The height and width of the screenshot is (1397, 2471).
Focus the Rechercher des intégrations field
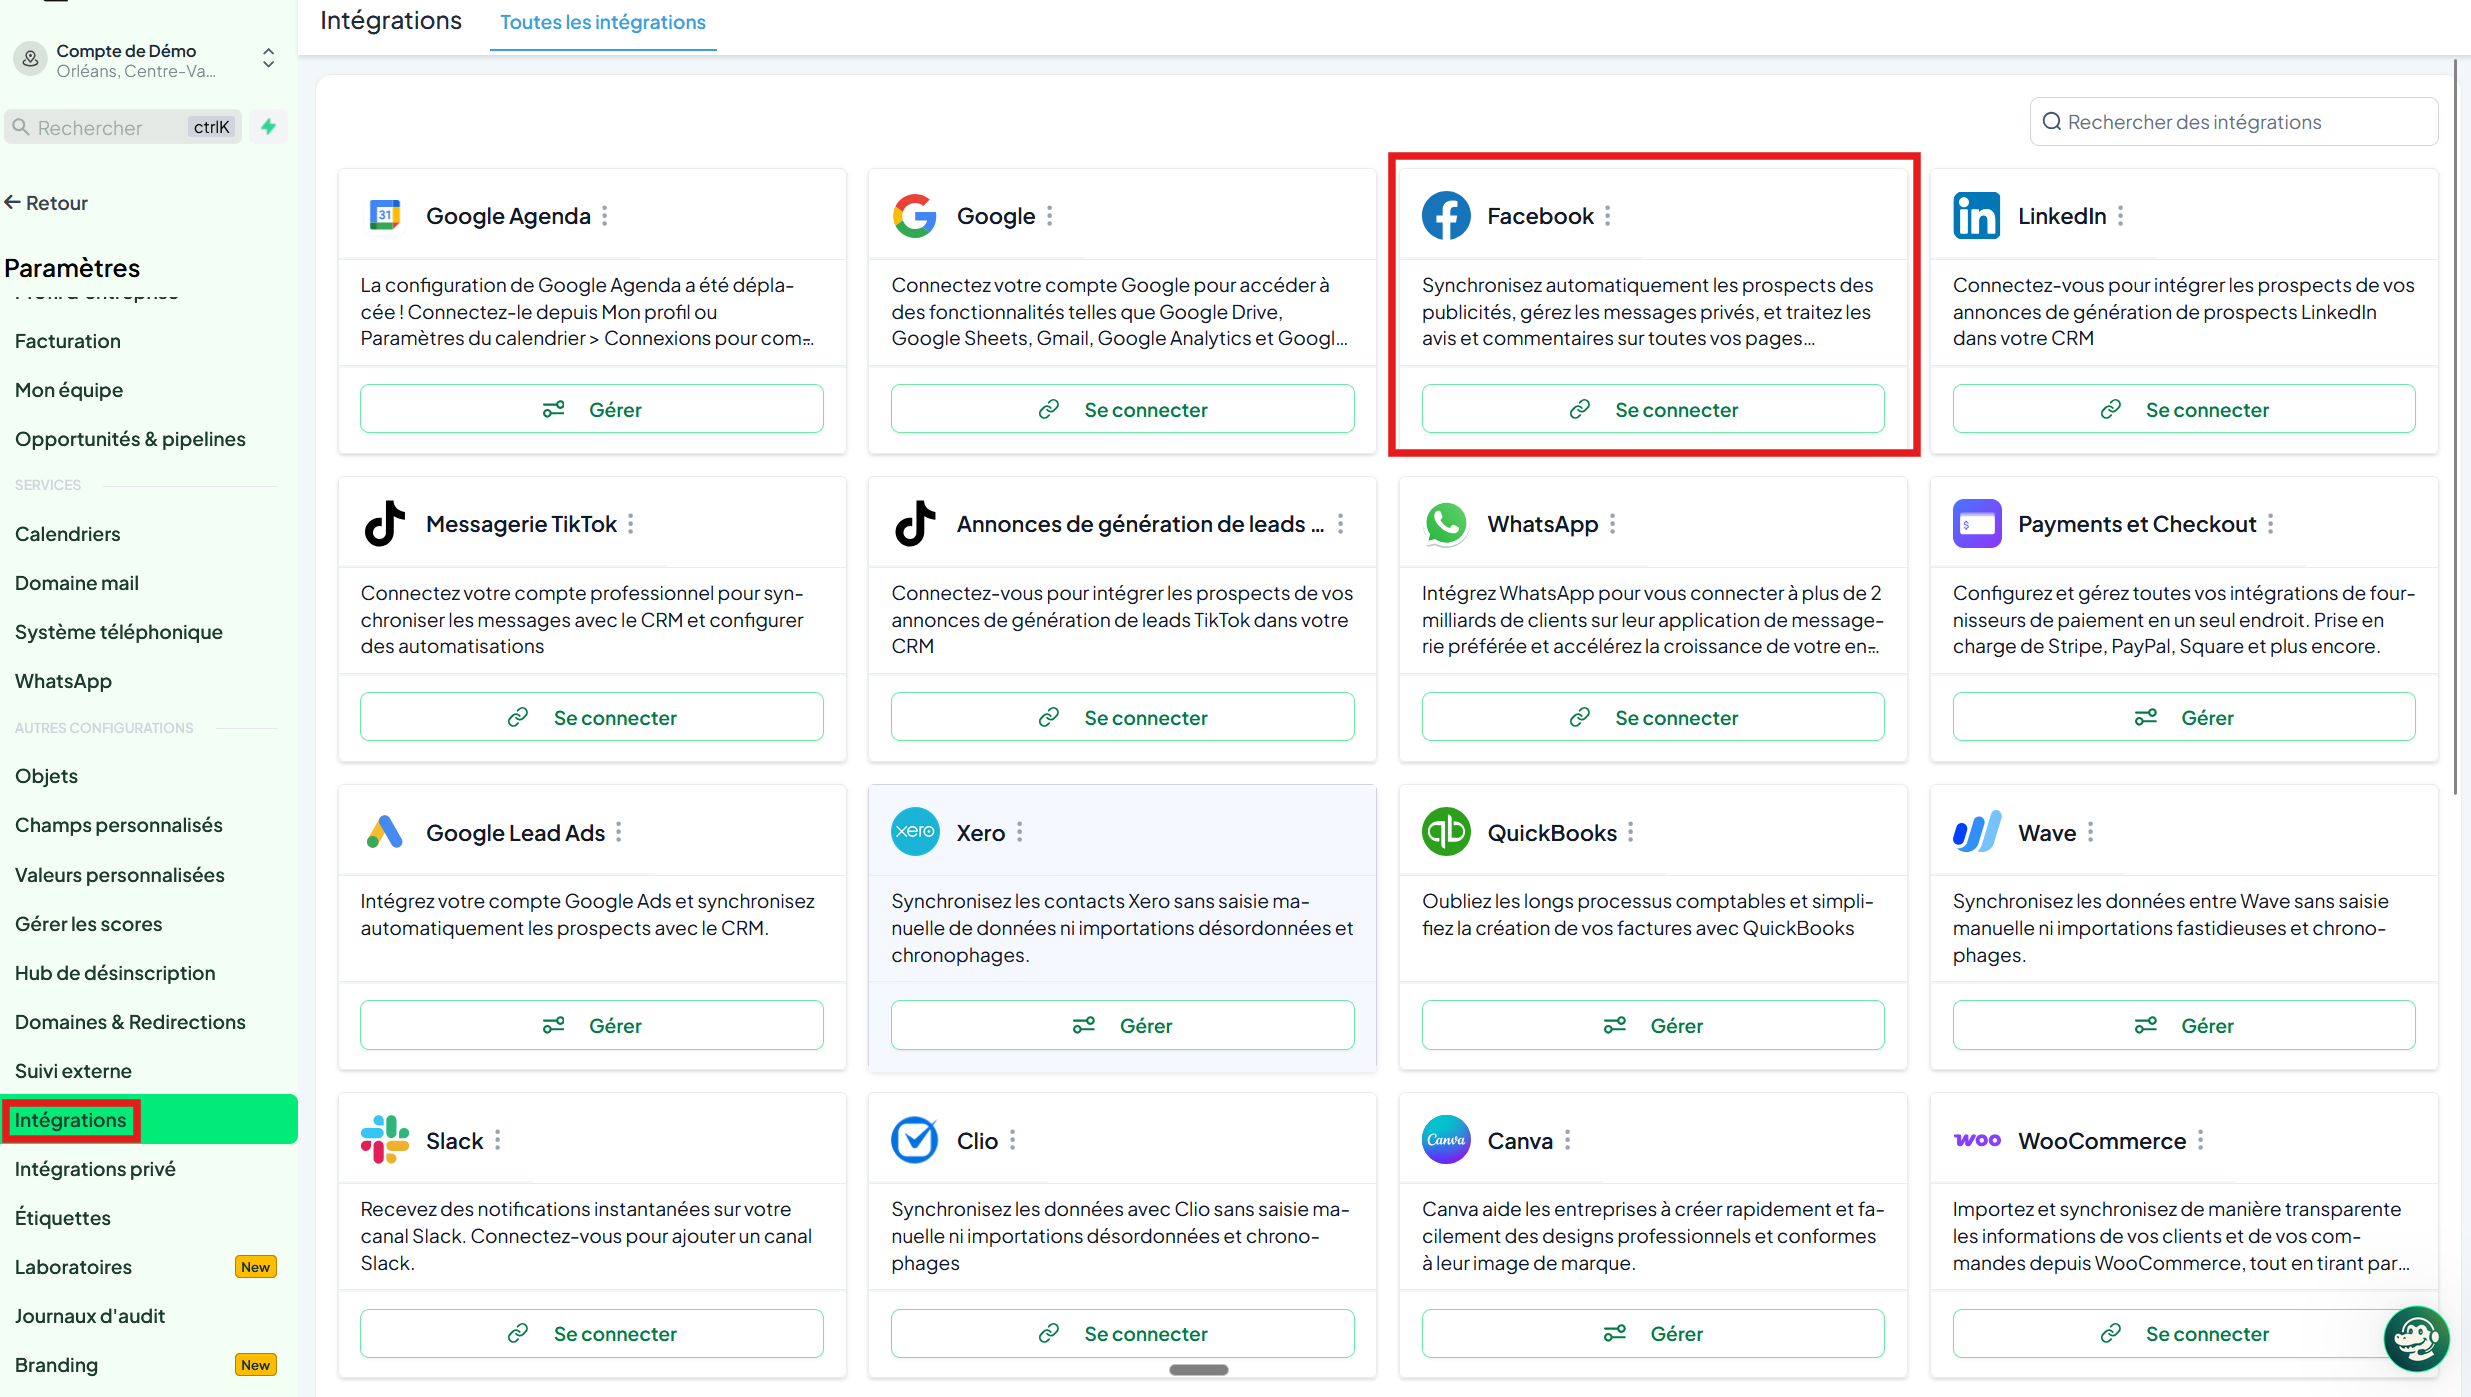(2234, 122)
